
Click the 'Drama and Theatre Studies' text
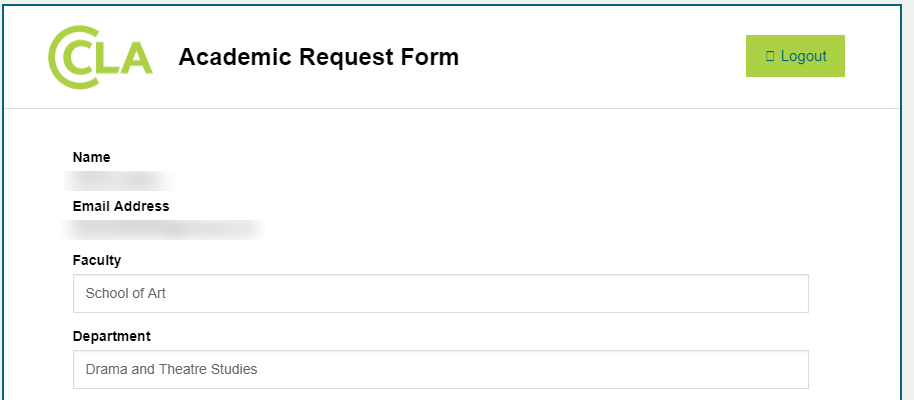click(x=171, y=369)
